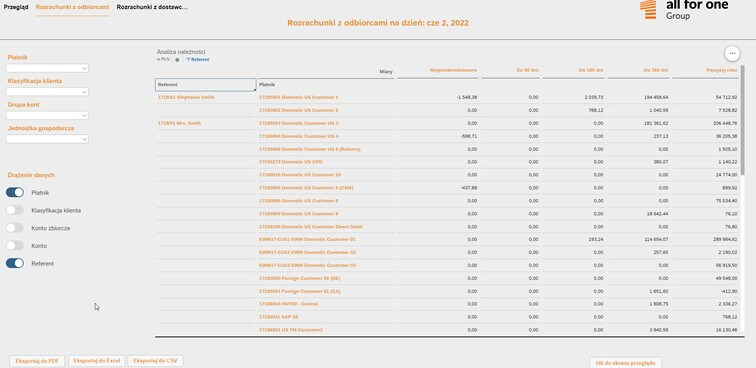The width and height of the screenshot is (756, 368).
Task: Click value -1 548,38 for Customer 1
Action: [x=466, y=97]
